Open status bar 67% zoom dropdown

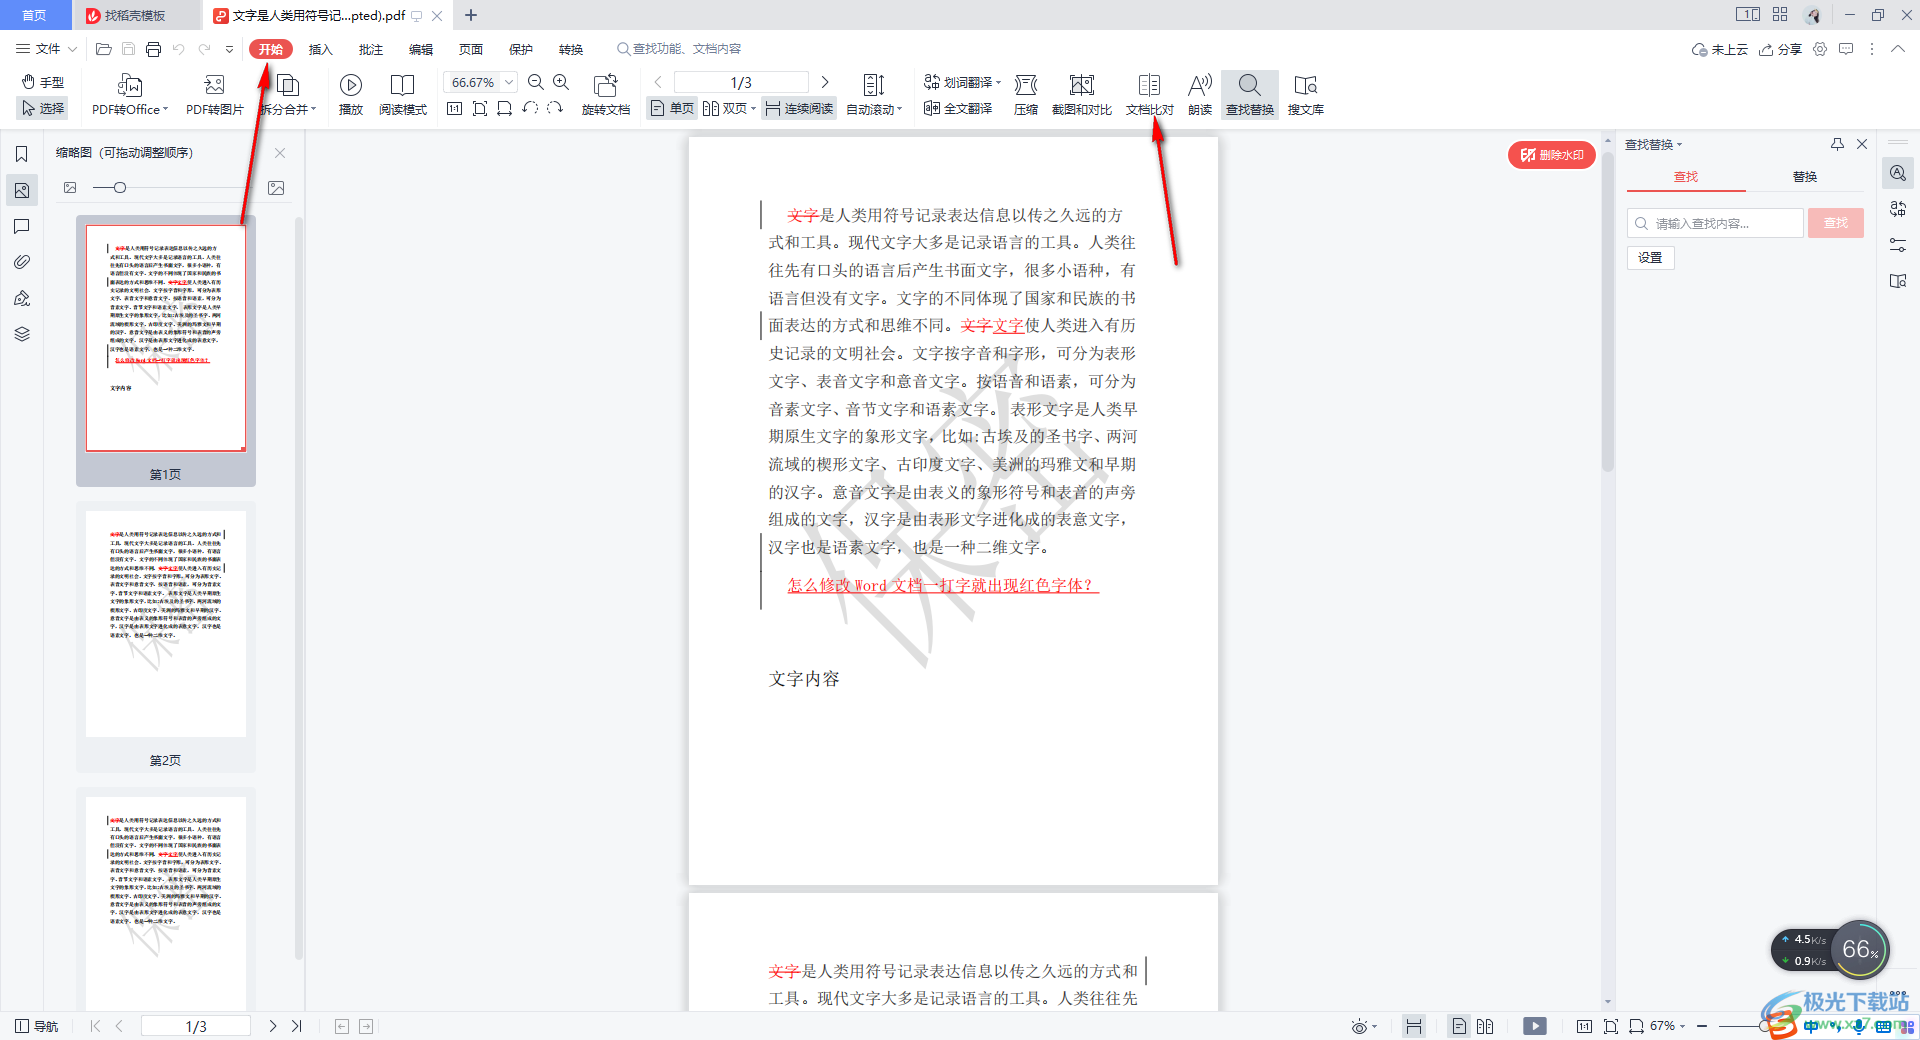point(1667,1026)
